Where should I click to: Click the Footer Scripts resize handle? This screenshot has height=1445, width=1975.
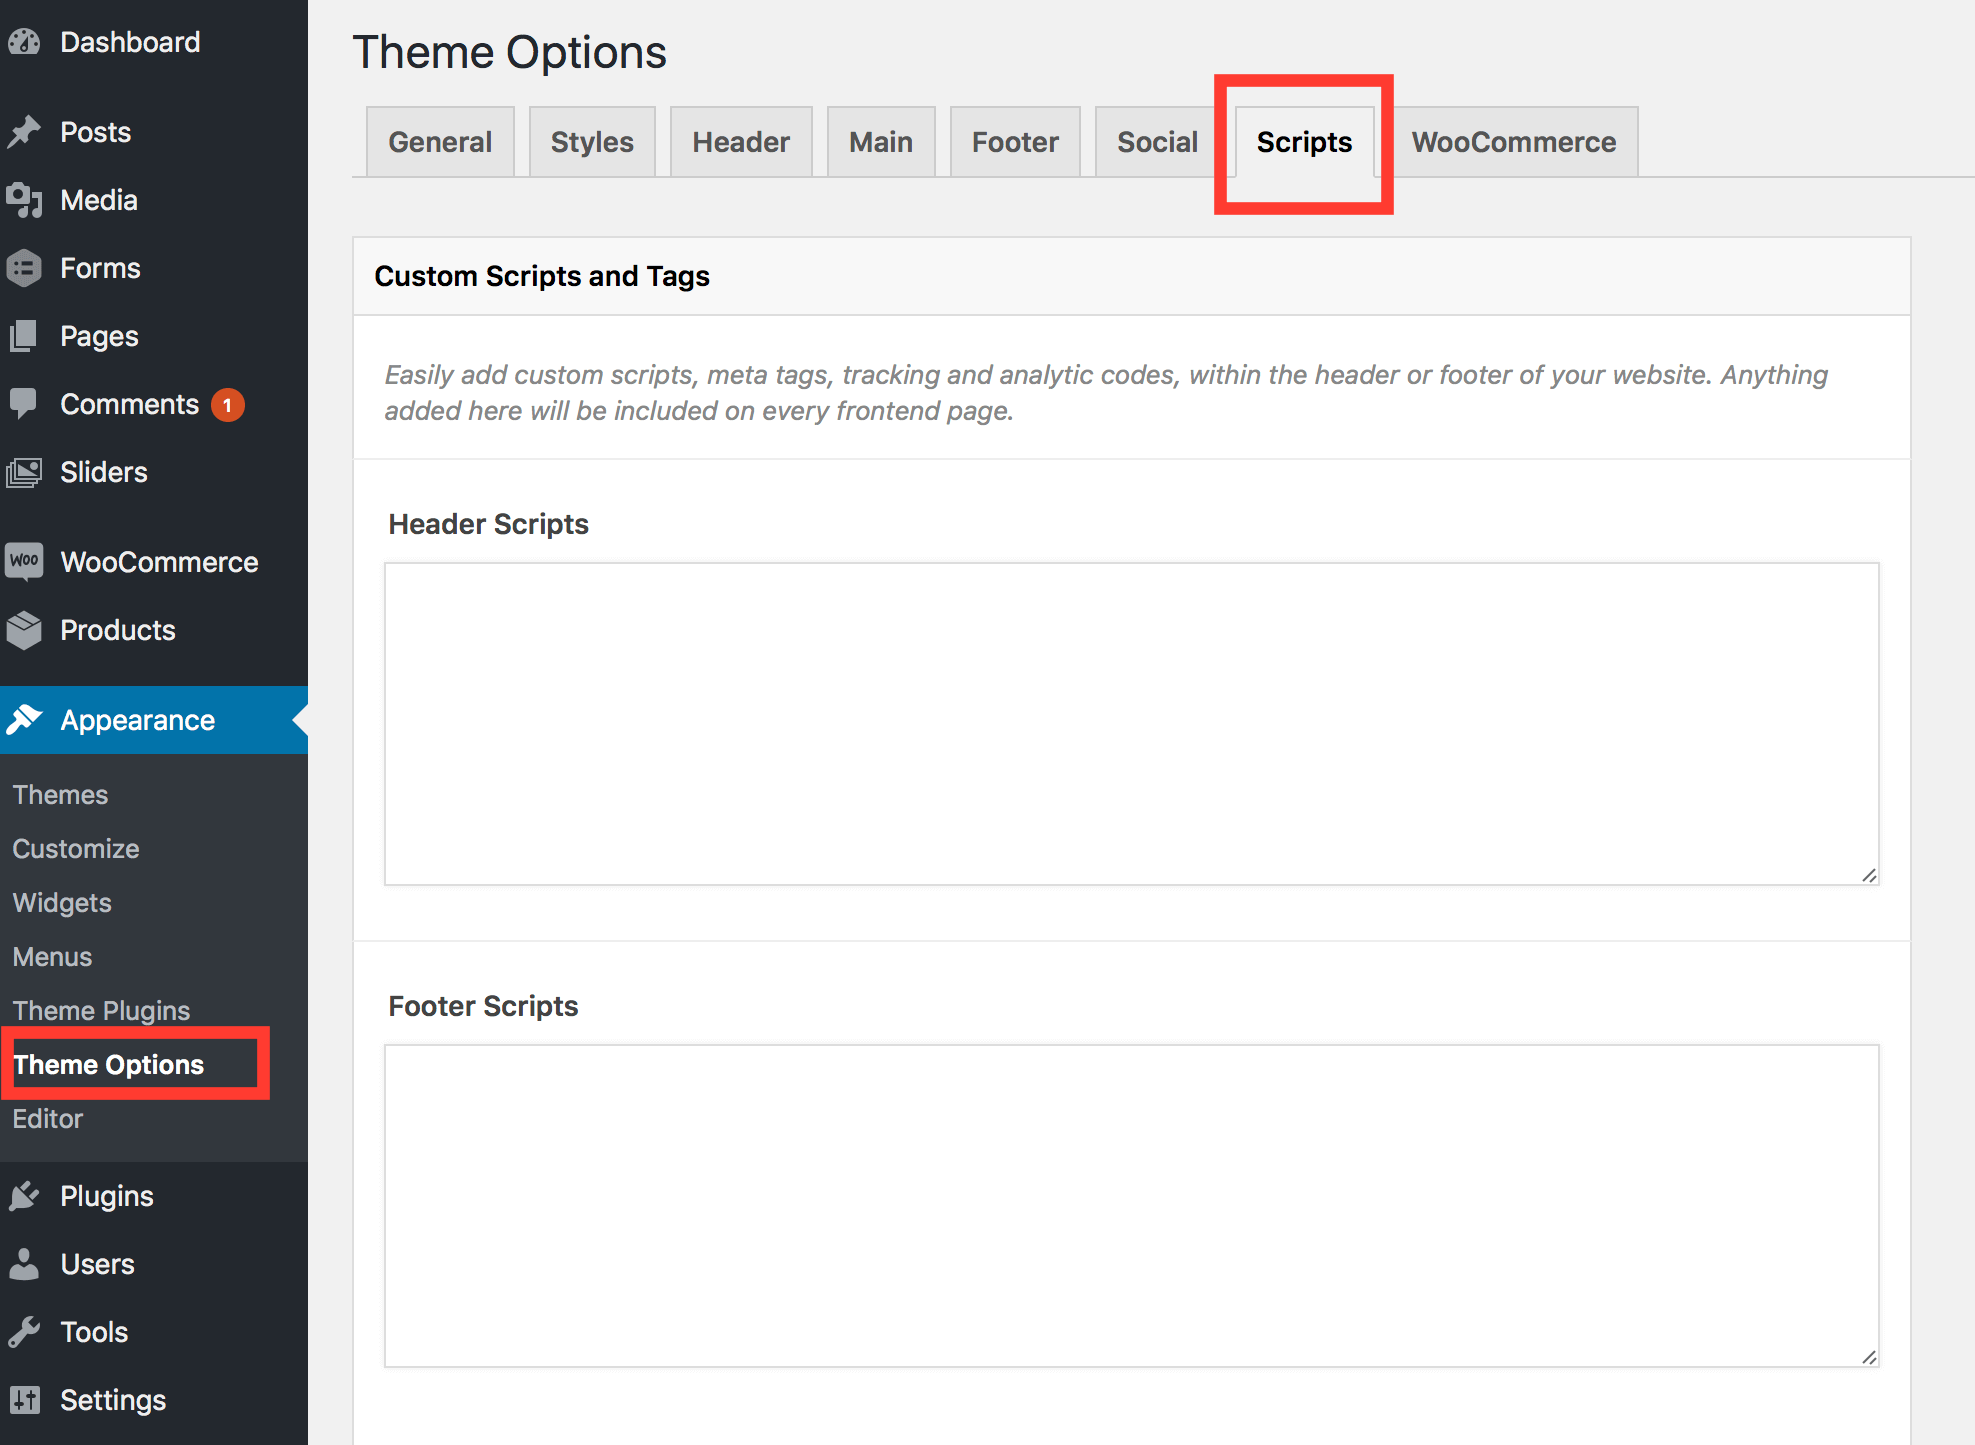pyautogui.click(x=1869, y=1357)
